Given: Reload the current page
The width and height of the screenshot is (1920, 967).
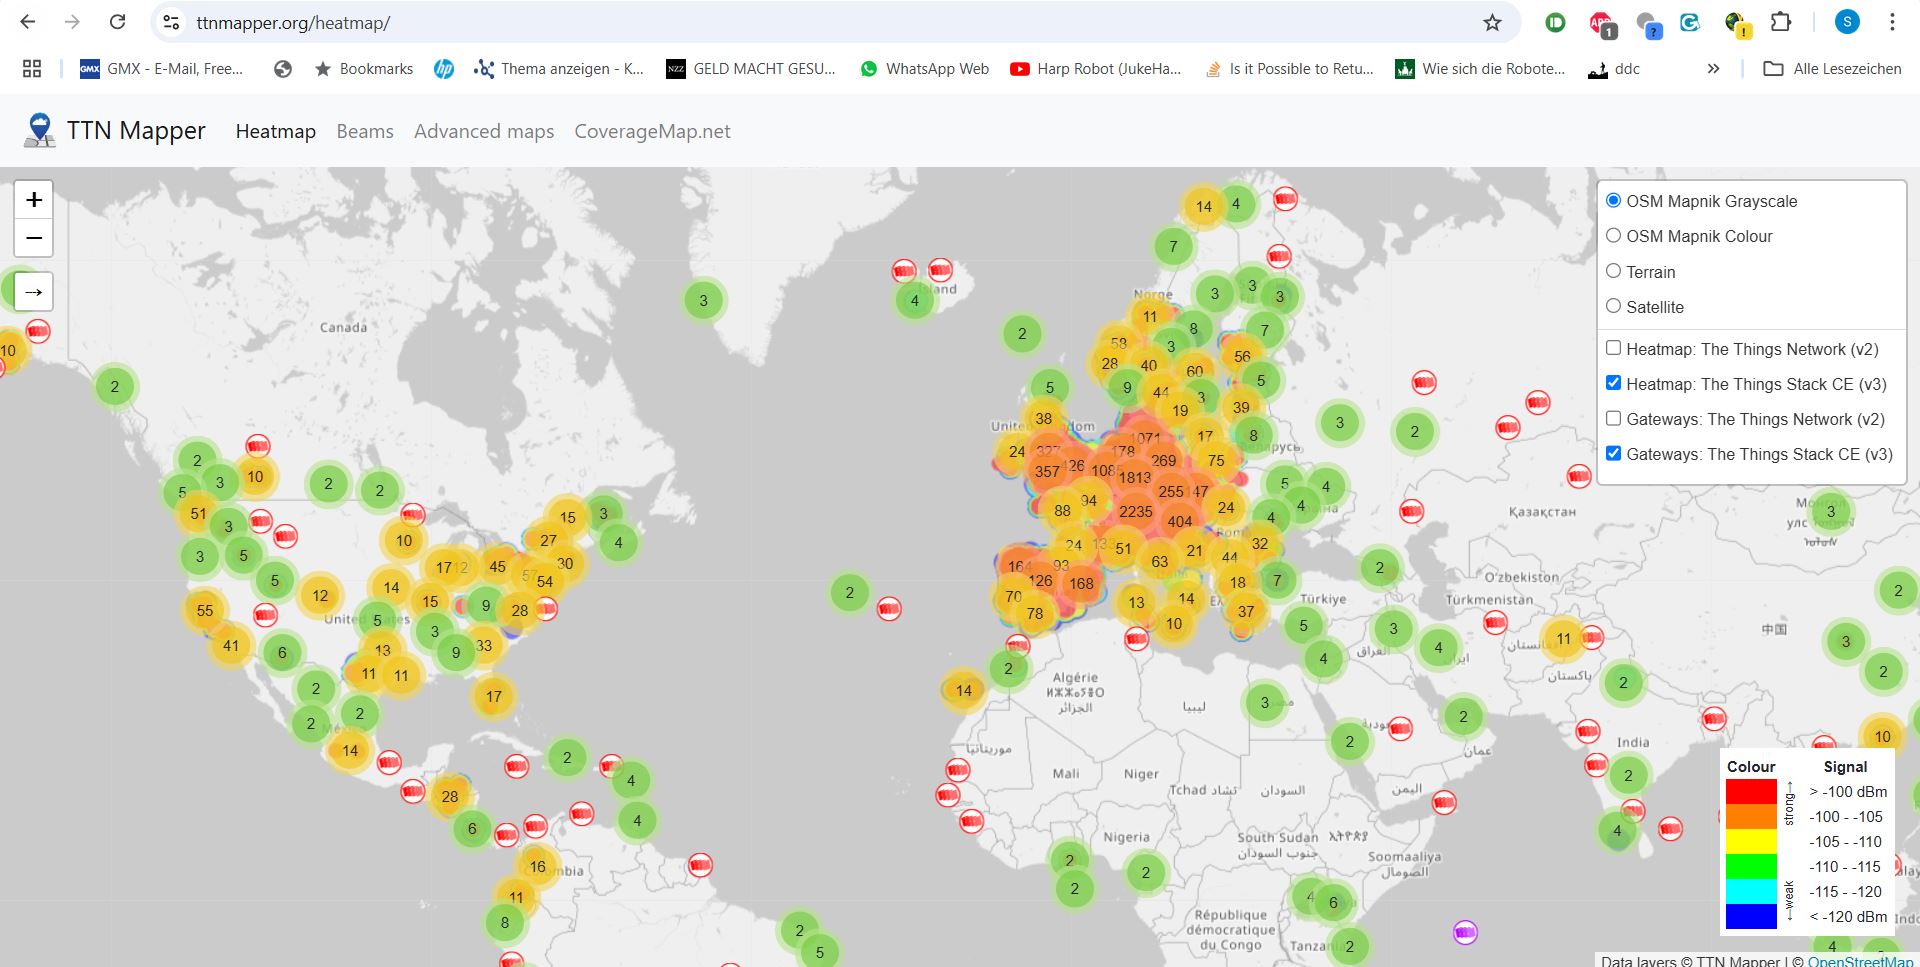Looking at the screenshot, I should pyautogui.click(x=118, y=22).
